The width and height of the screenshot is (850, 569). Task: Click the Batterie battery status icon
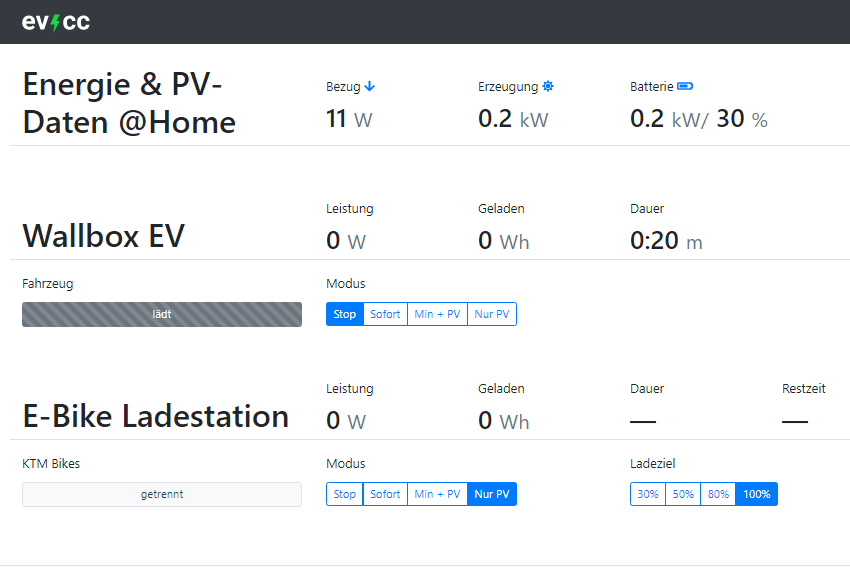685,87
